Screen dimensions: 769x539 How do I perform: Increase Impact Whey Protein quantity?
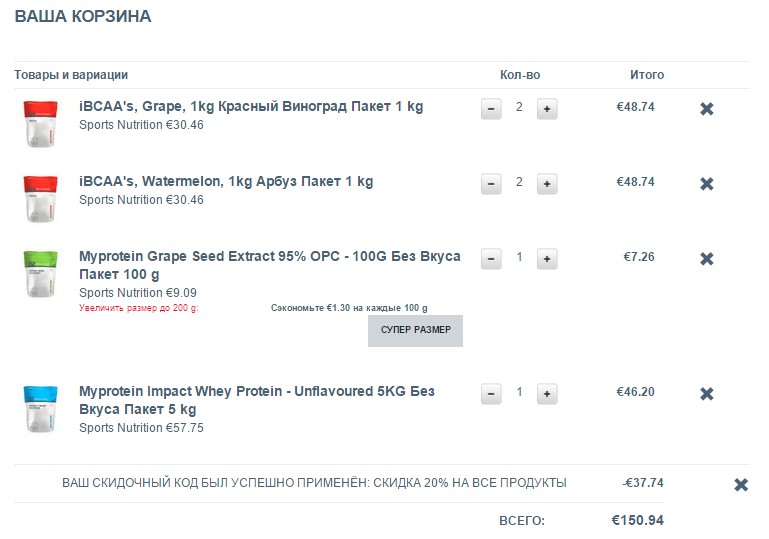pos(547,394)
